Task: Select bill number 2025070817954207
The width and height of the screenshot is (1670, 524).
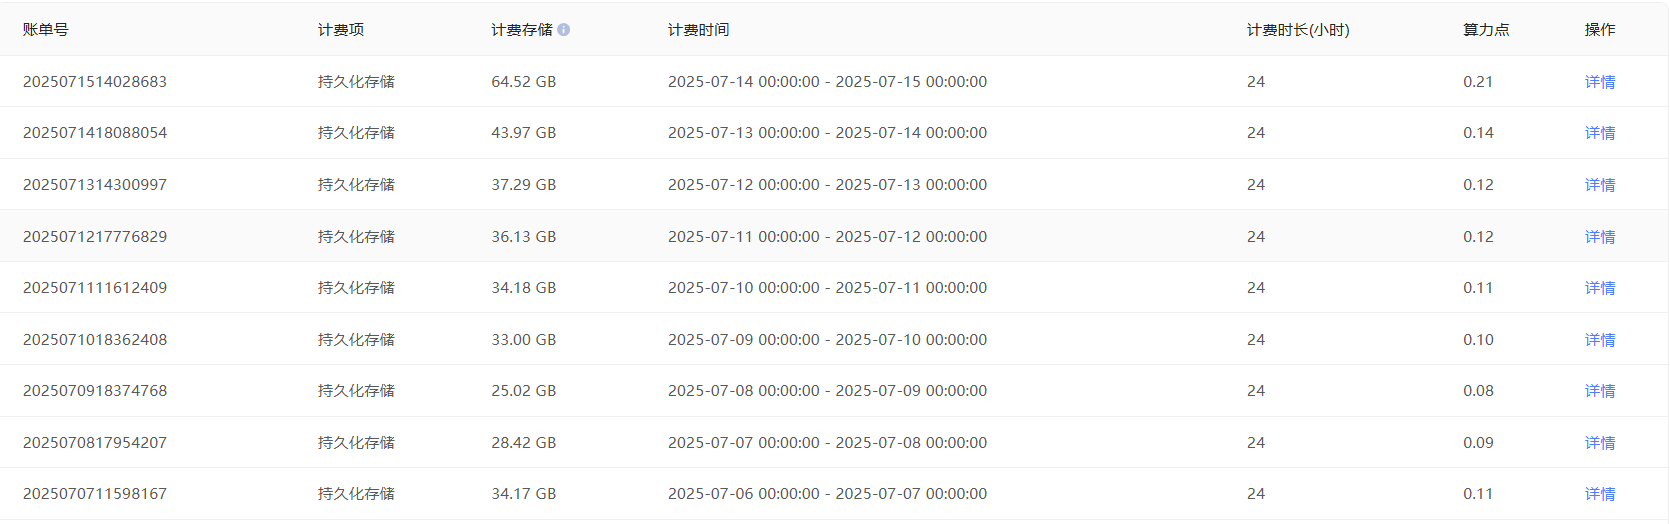Action: [x=95, y=443]
